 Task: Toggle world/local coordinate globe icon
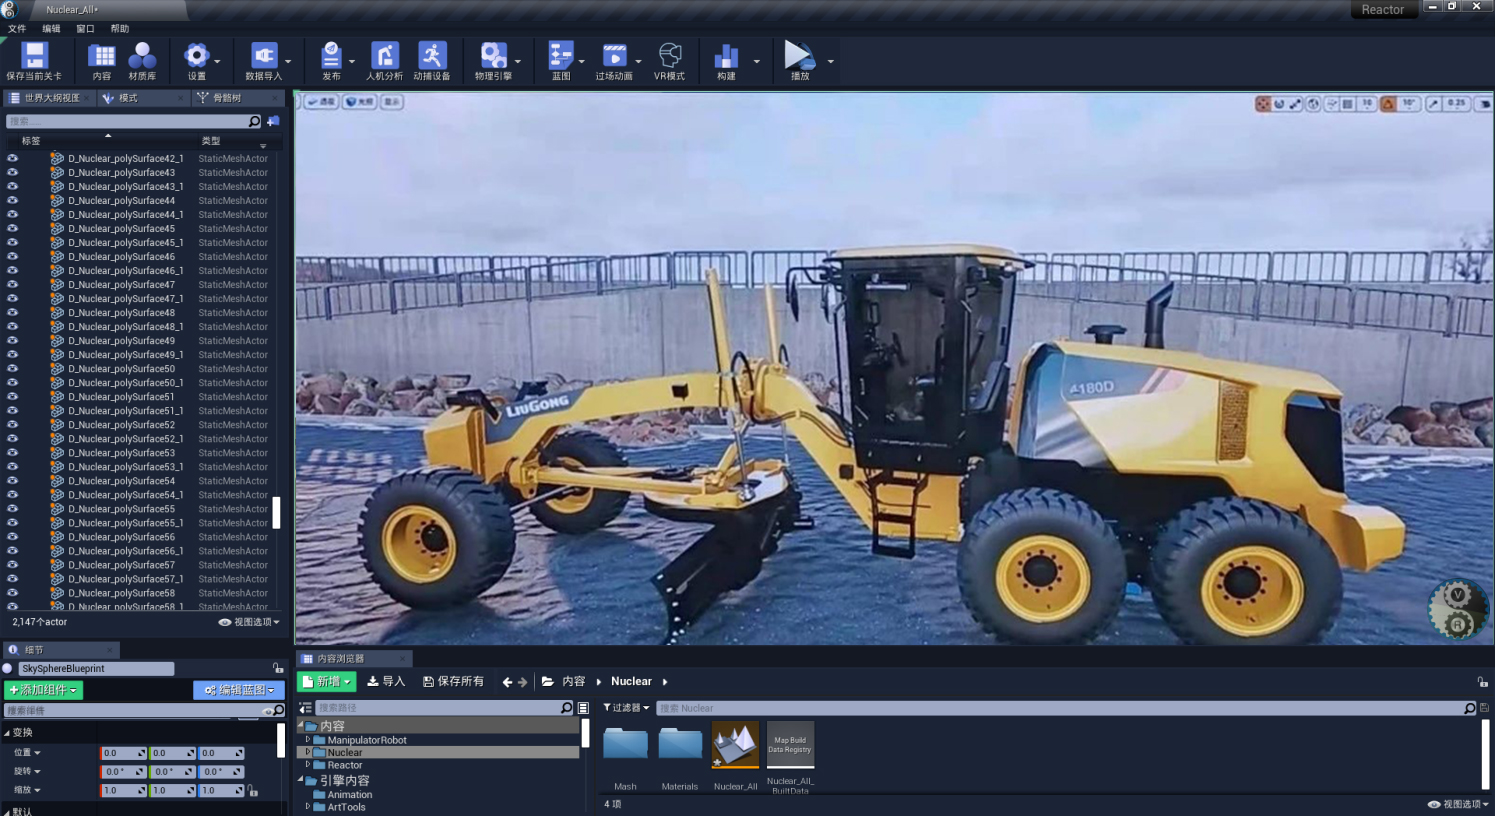pyautogui.click(x=1314, y=103)
